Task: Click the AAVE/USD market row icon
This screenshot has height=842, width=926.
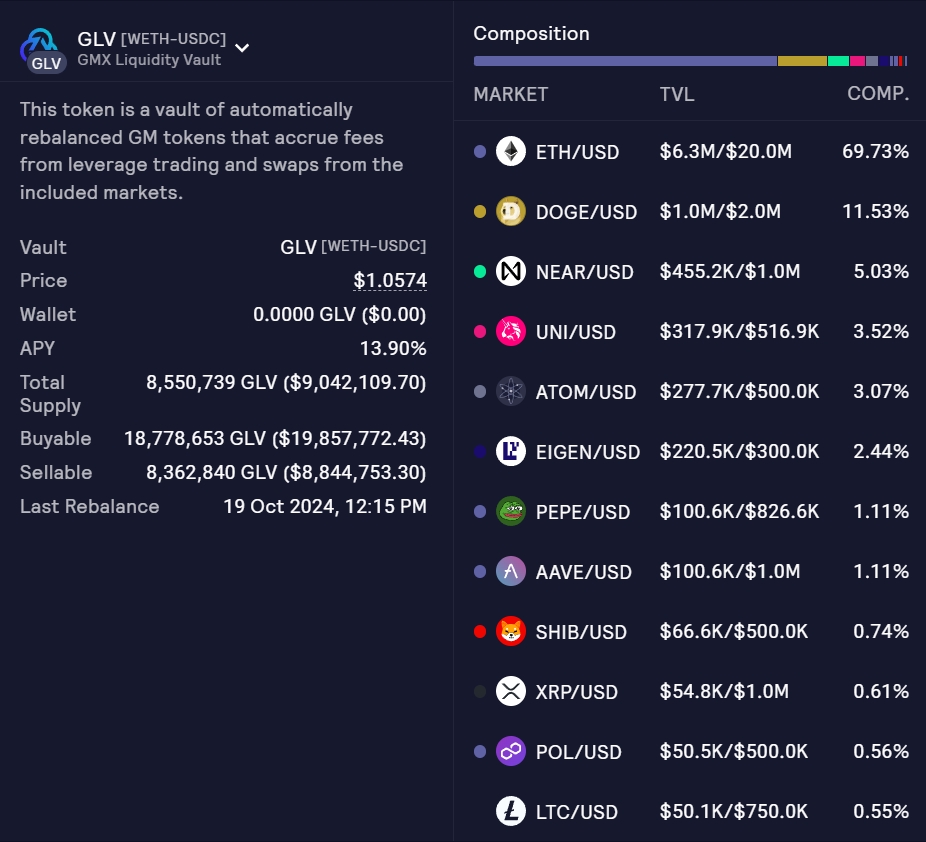Action: pyautogui.click(x=511, y=572)
